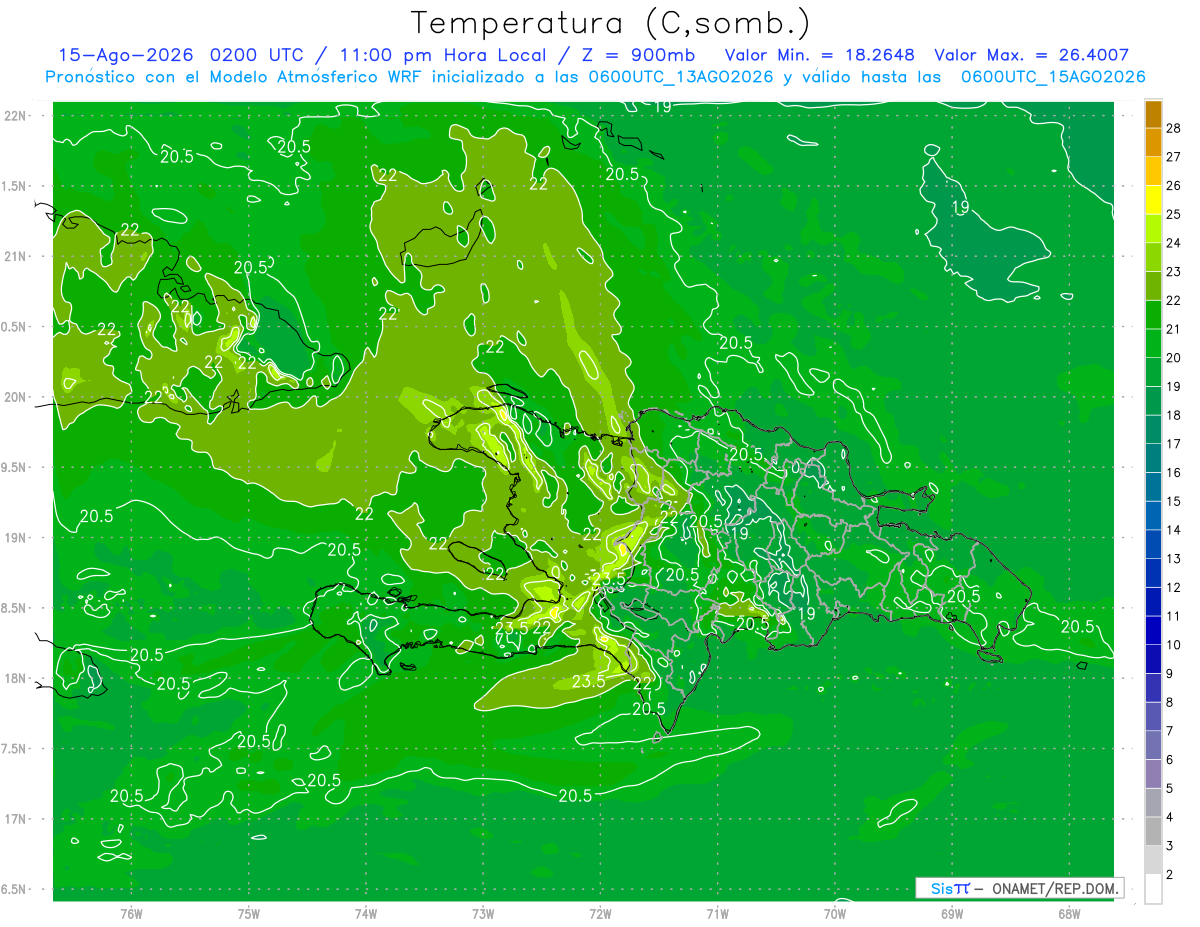Screen dimensions: 1200x927
Task: Click the 'Z = 900mb' level text
Action: click(637, 55)
